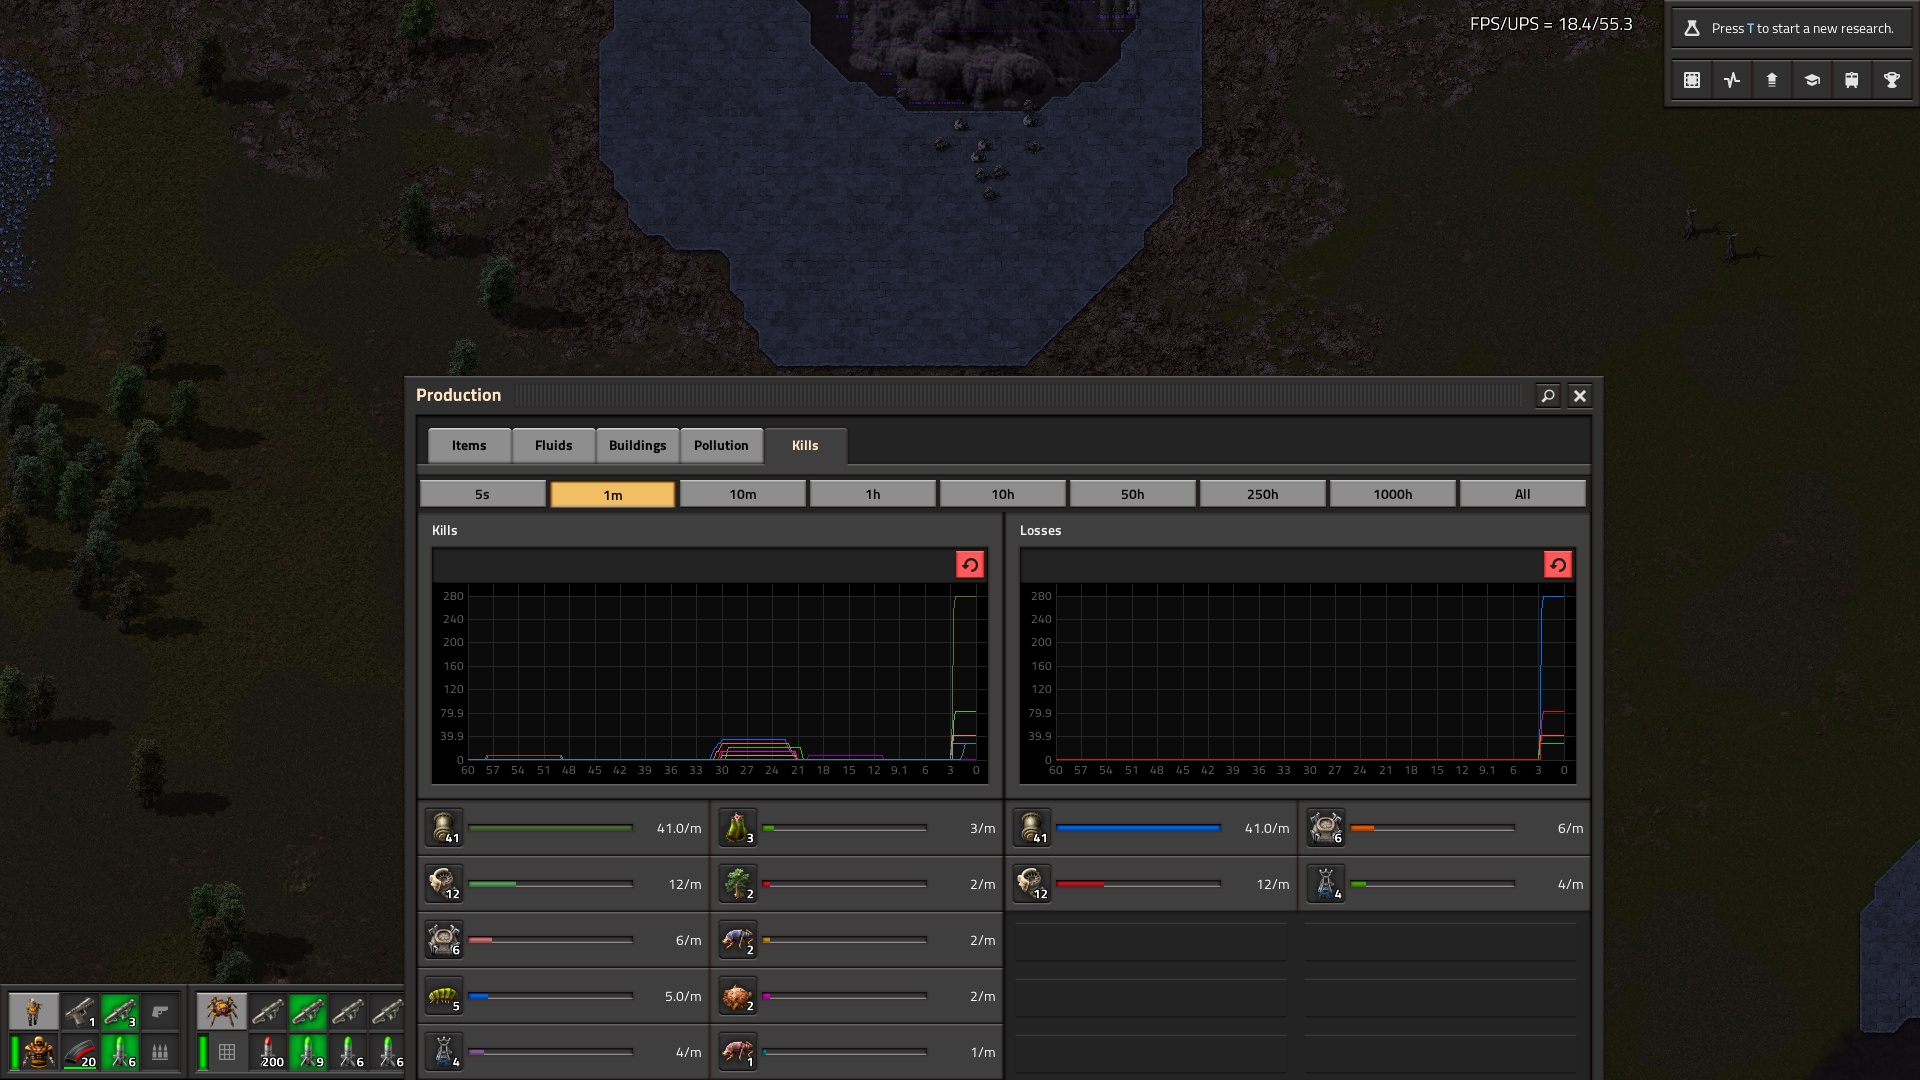Click the magnifier search icon in Production
The image size is (1920, 1080).
[x=1548, y=396]
